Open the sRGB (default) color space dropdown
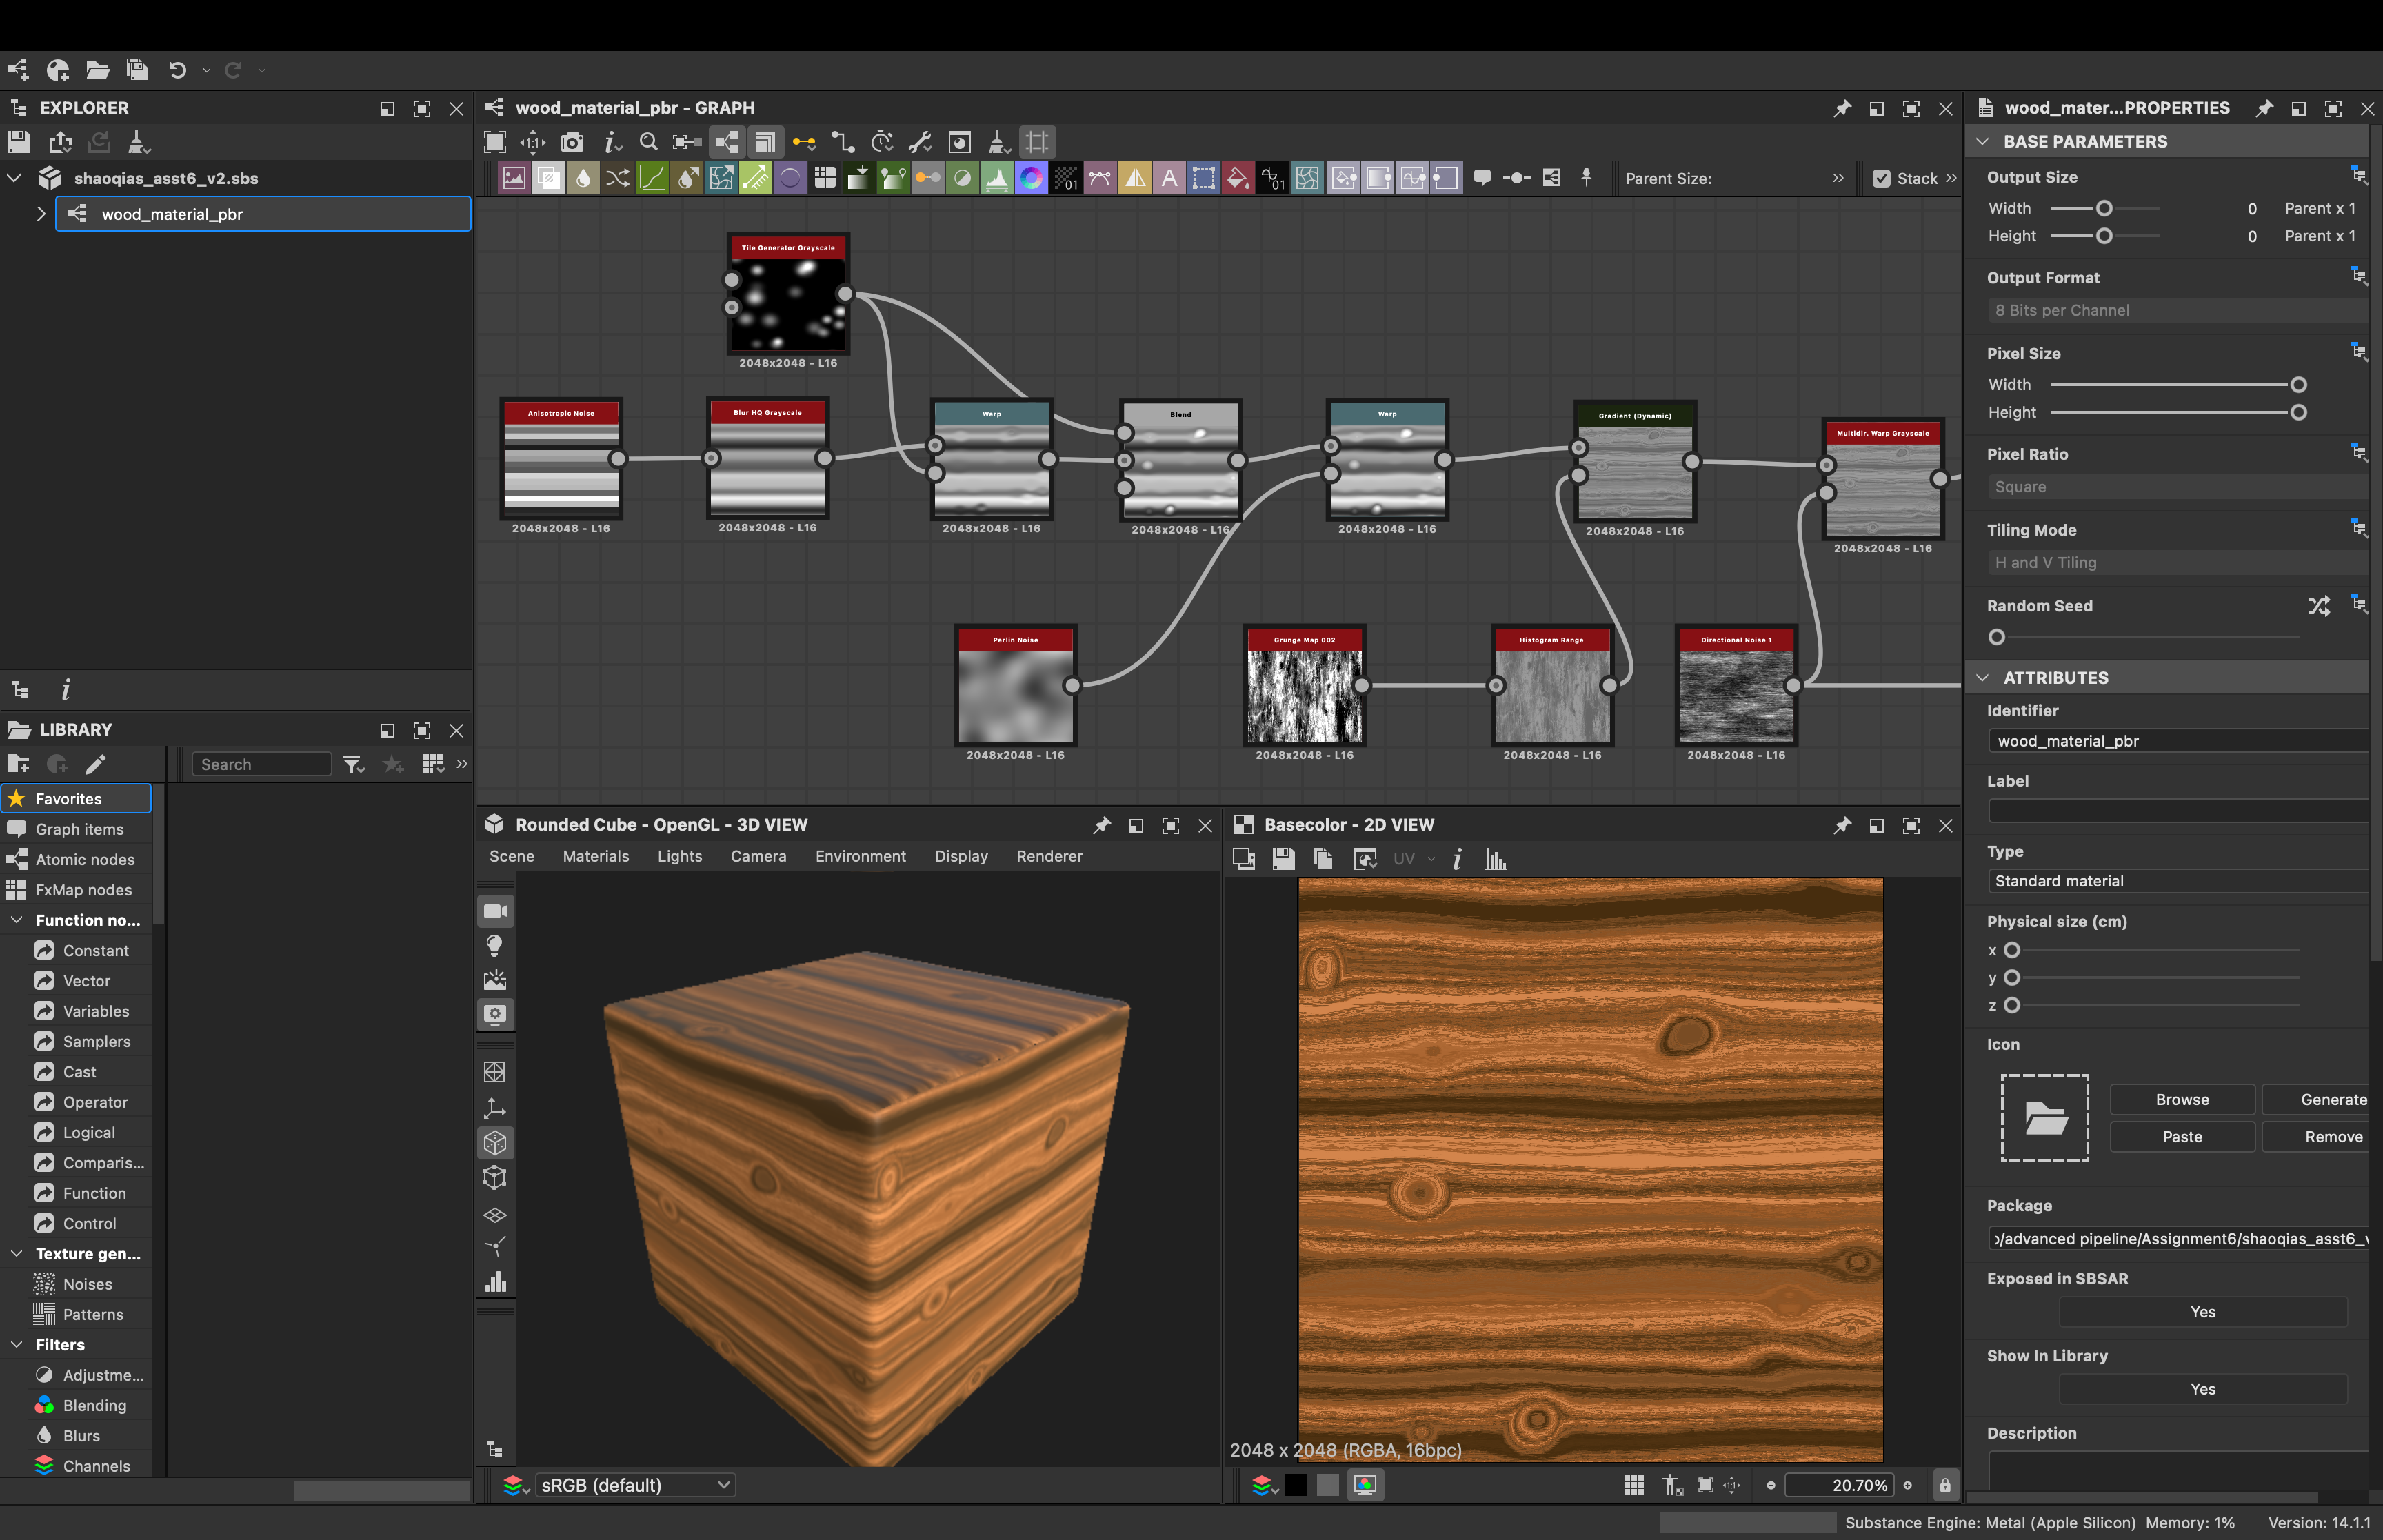The image size is (2383, 1540). pos(635,1485)
